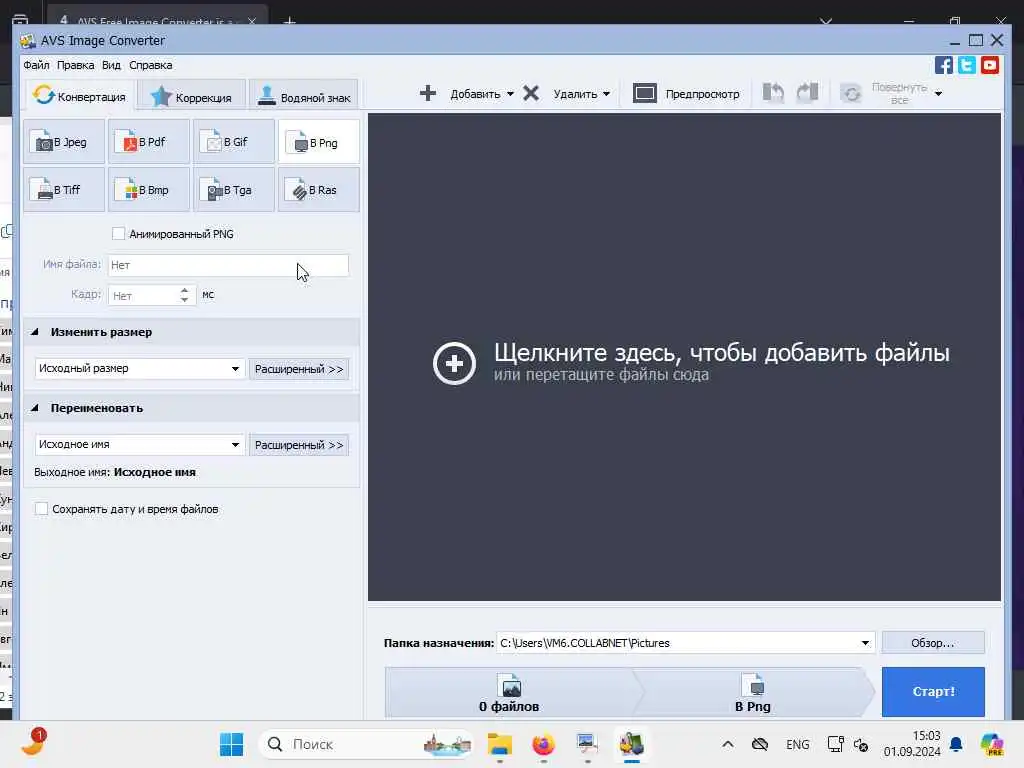Open the Twitter page icon
Screen dimensions: 1024x768
pyautogui.click(x=967, y=65)
